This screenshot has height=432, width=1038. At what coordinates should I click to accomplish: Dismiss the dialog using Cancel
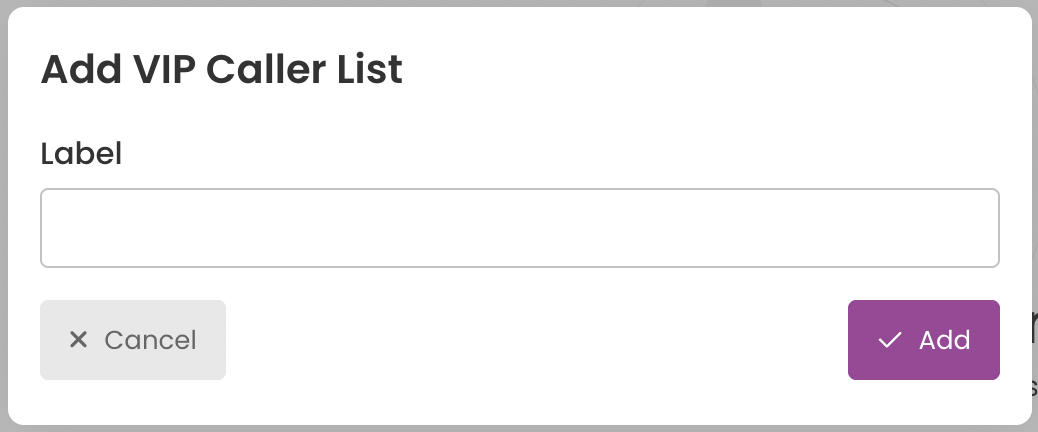pos(133,340)
